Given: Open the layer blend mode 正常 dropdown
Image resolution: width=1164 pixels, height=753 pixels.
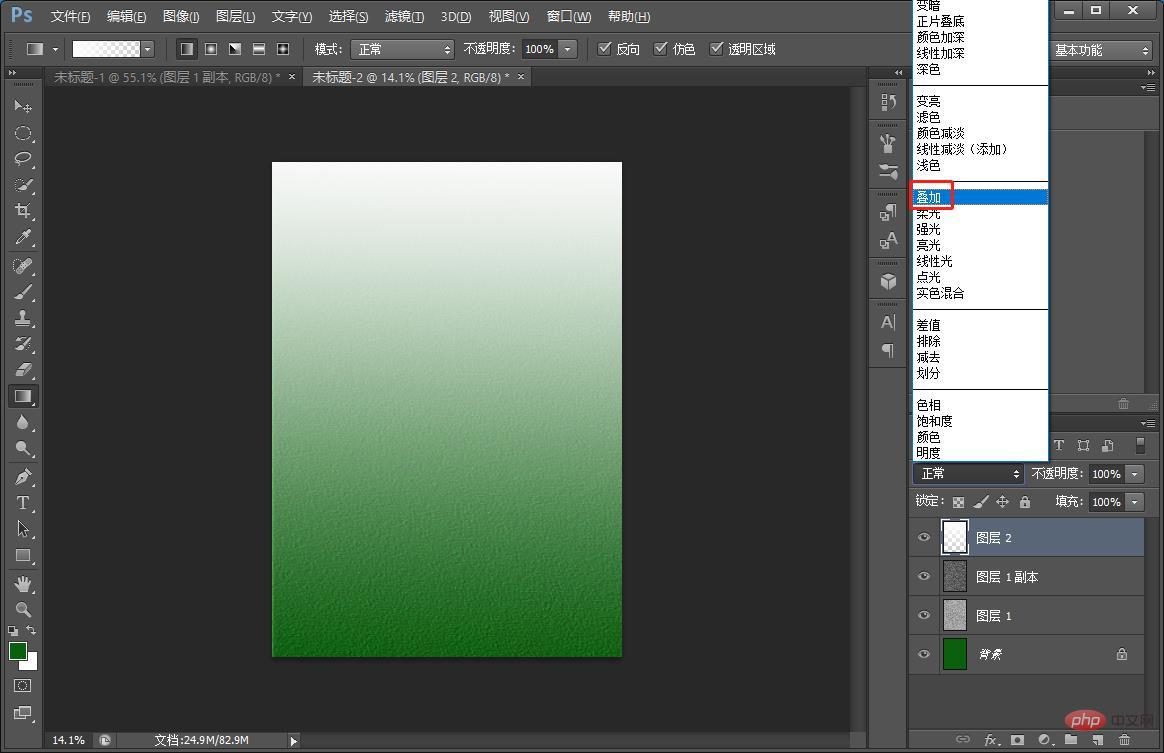Looking at the screenshot, I should (x=968, y=474).
